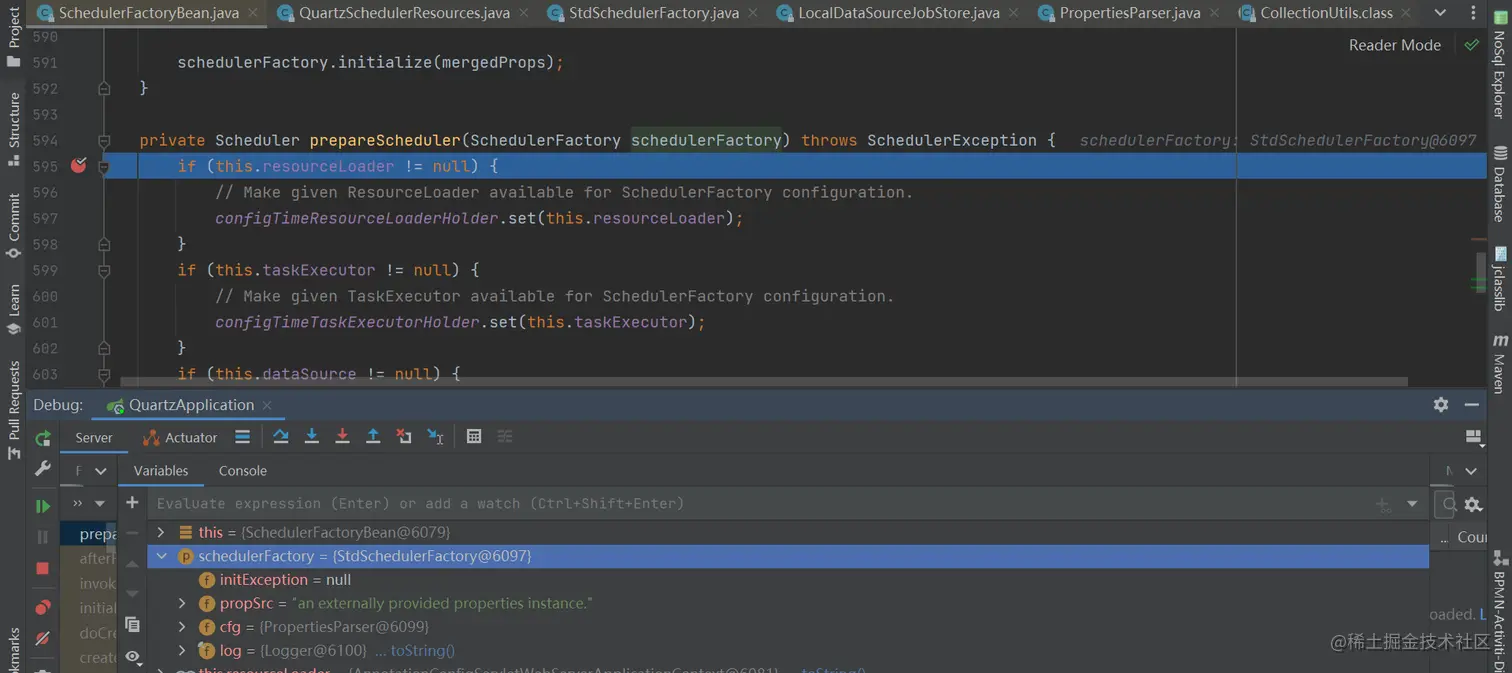1512x673 pixels.
Task: Open the Maven tool window
Action: coord(1499,363)
